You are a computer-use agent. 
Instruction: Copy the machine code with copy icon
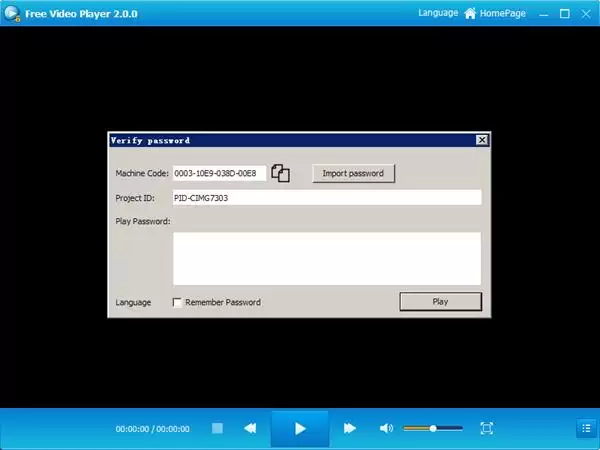click(280, 173)
